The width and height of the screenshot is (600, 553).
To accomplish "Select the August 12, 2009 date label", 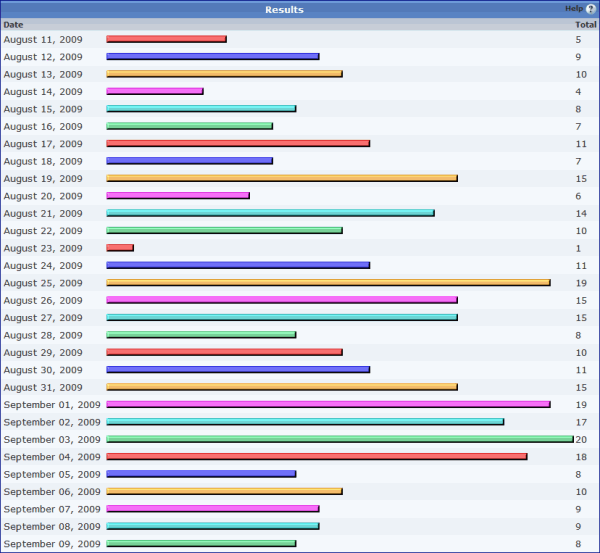I will point(43,57).
